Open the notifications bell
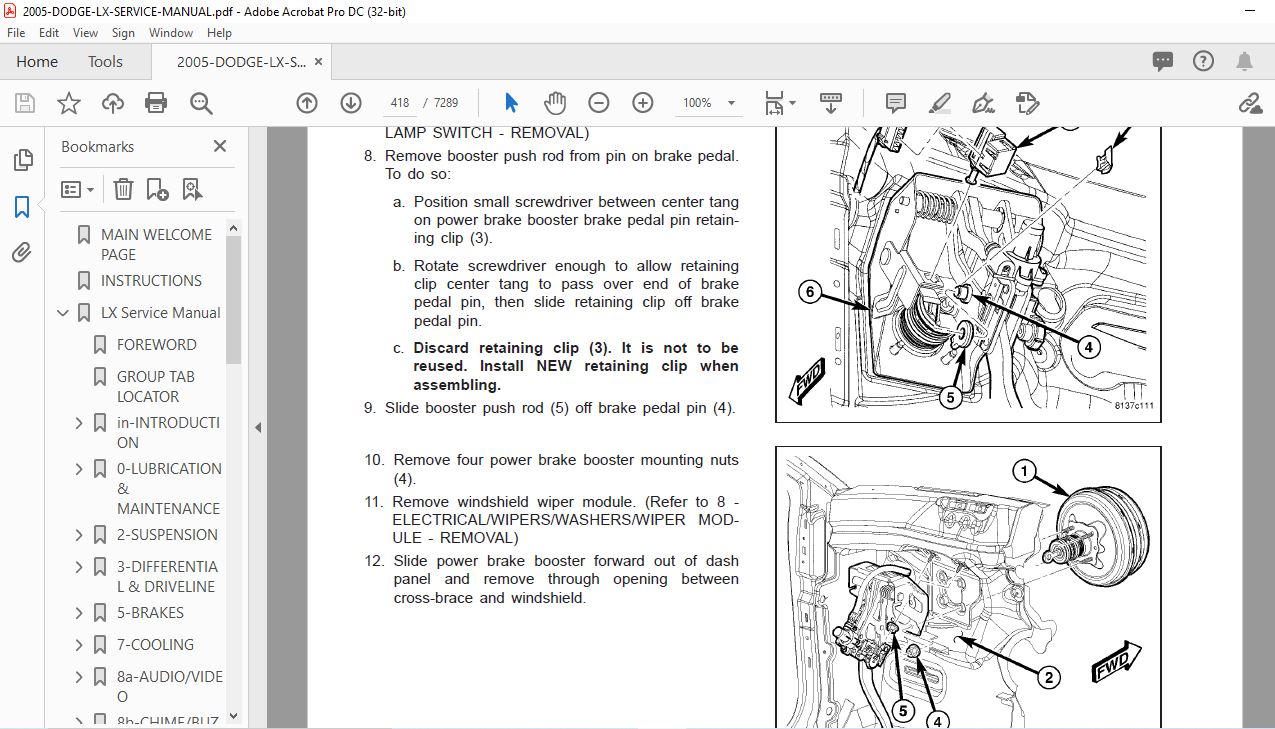 tap(1245, 61)
